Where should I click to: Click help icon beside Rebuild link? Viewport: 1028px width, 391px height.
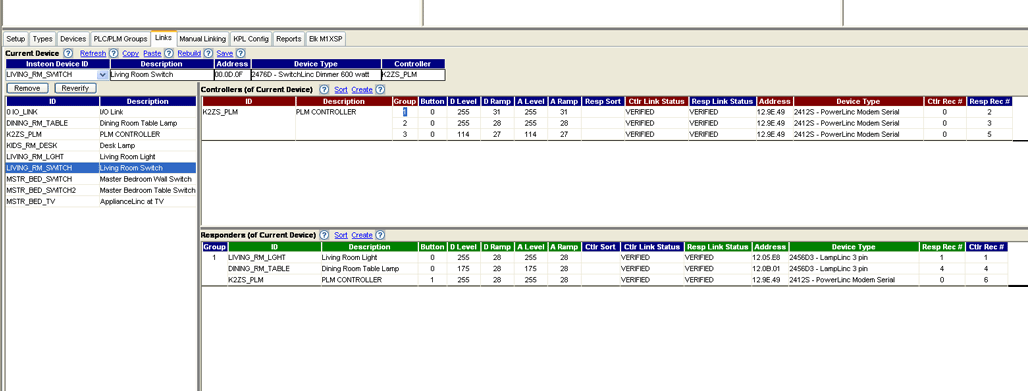(208, 53)
